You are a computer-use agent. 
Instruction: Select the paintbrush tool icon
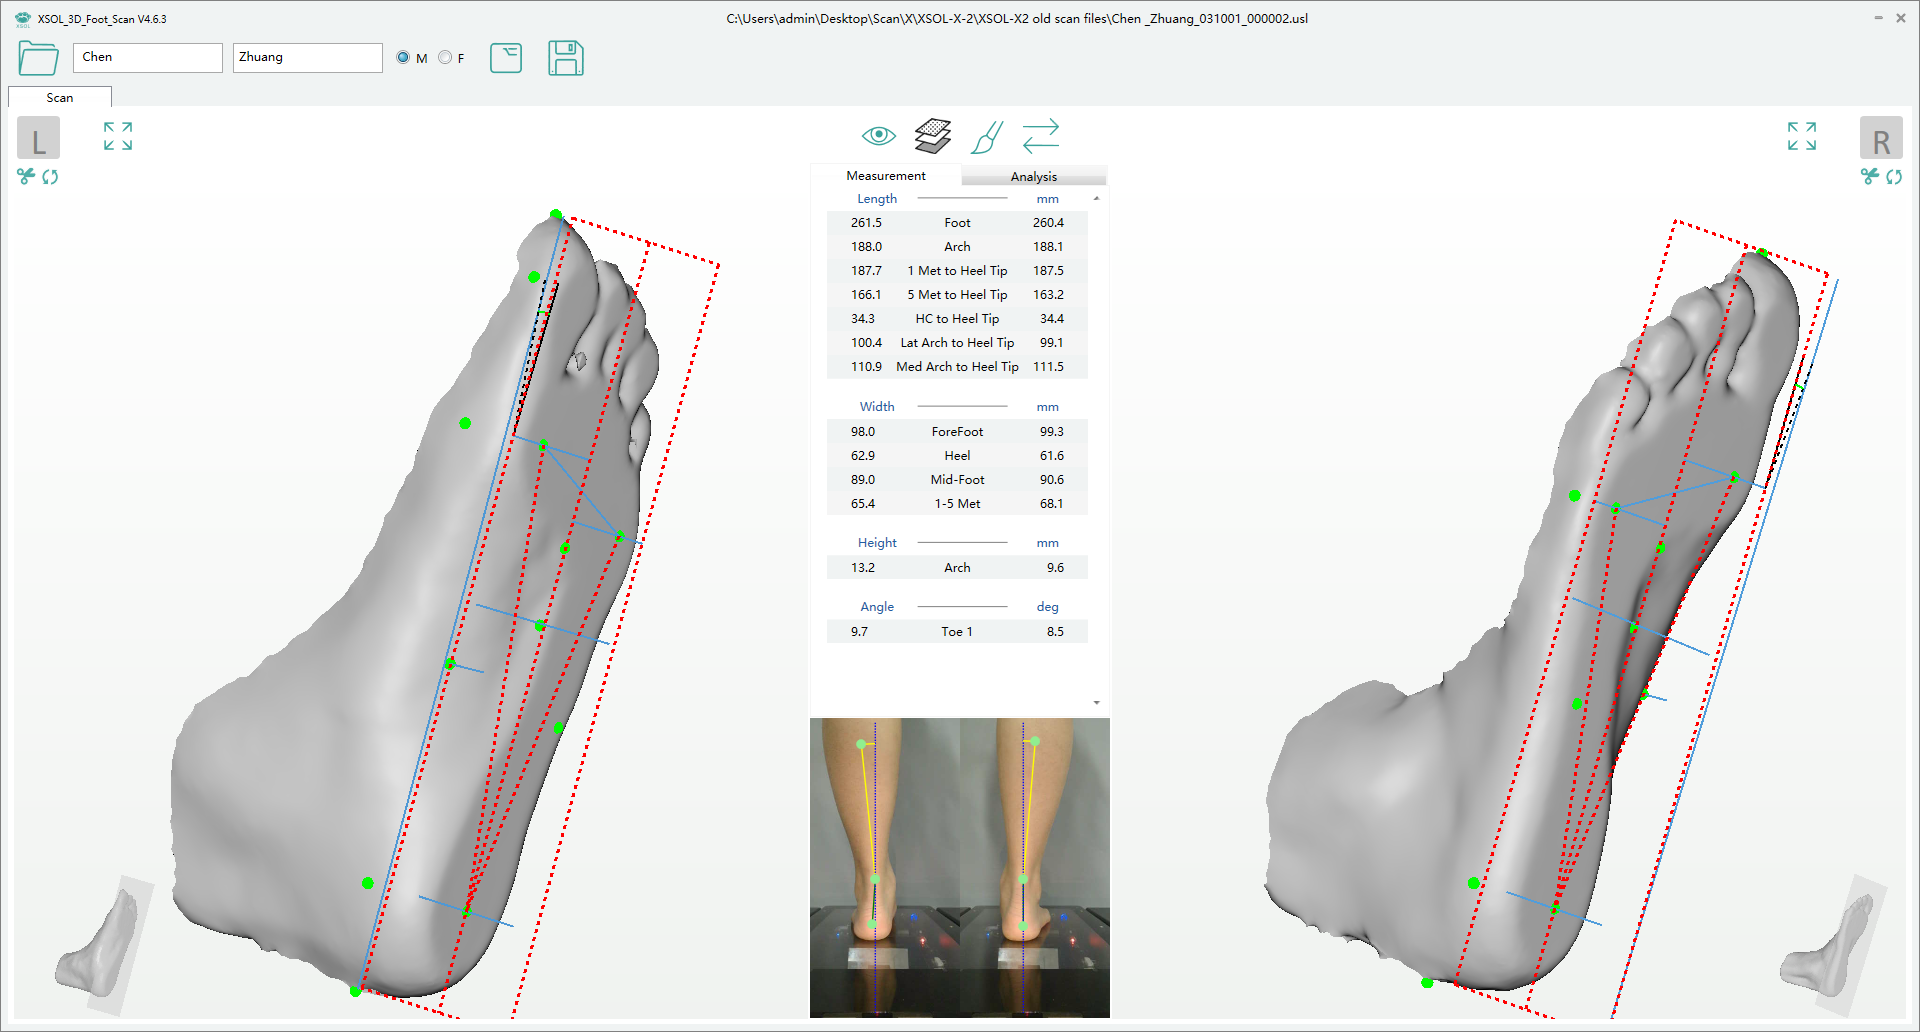986,137
